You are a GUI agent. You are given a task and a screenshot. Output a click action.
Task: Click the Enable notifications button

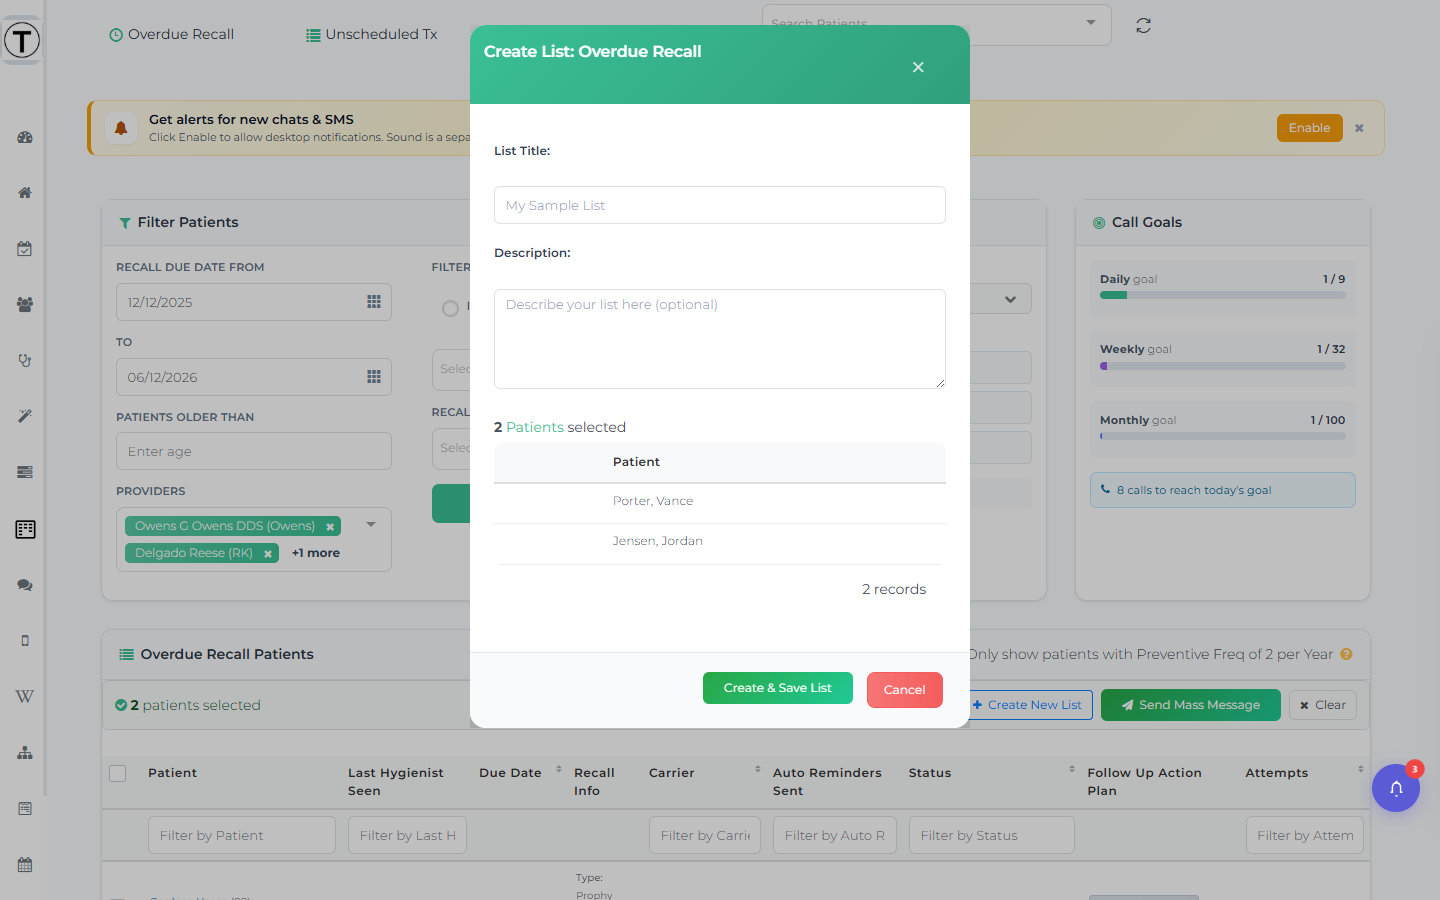pyautogui.click(x=1309, y=128)
